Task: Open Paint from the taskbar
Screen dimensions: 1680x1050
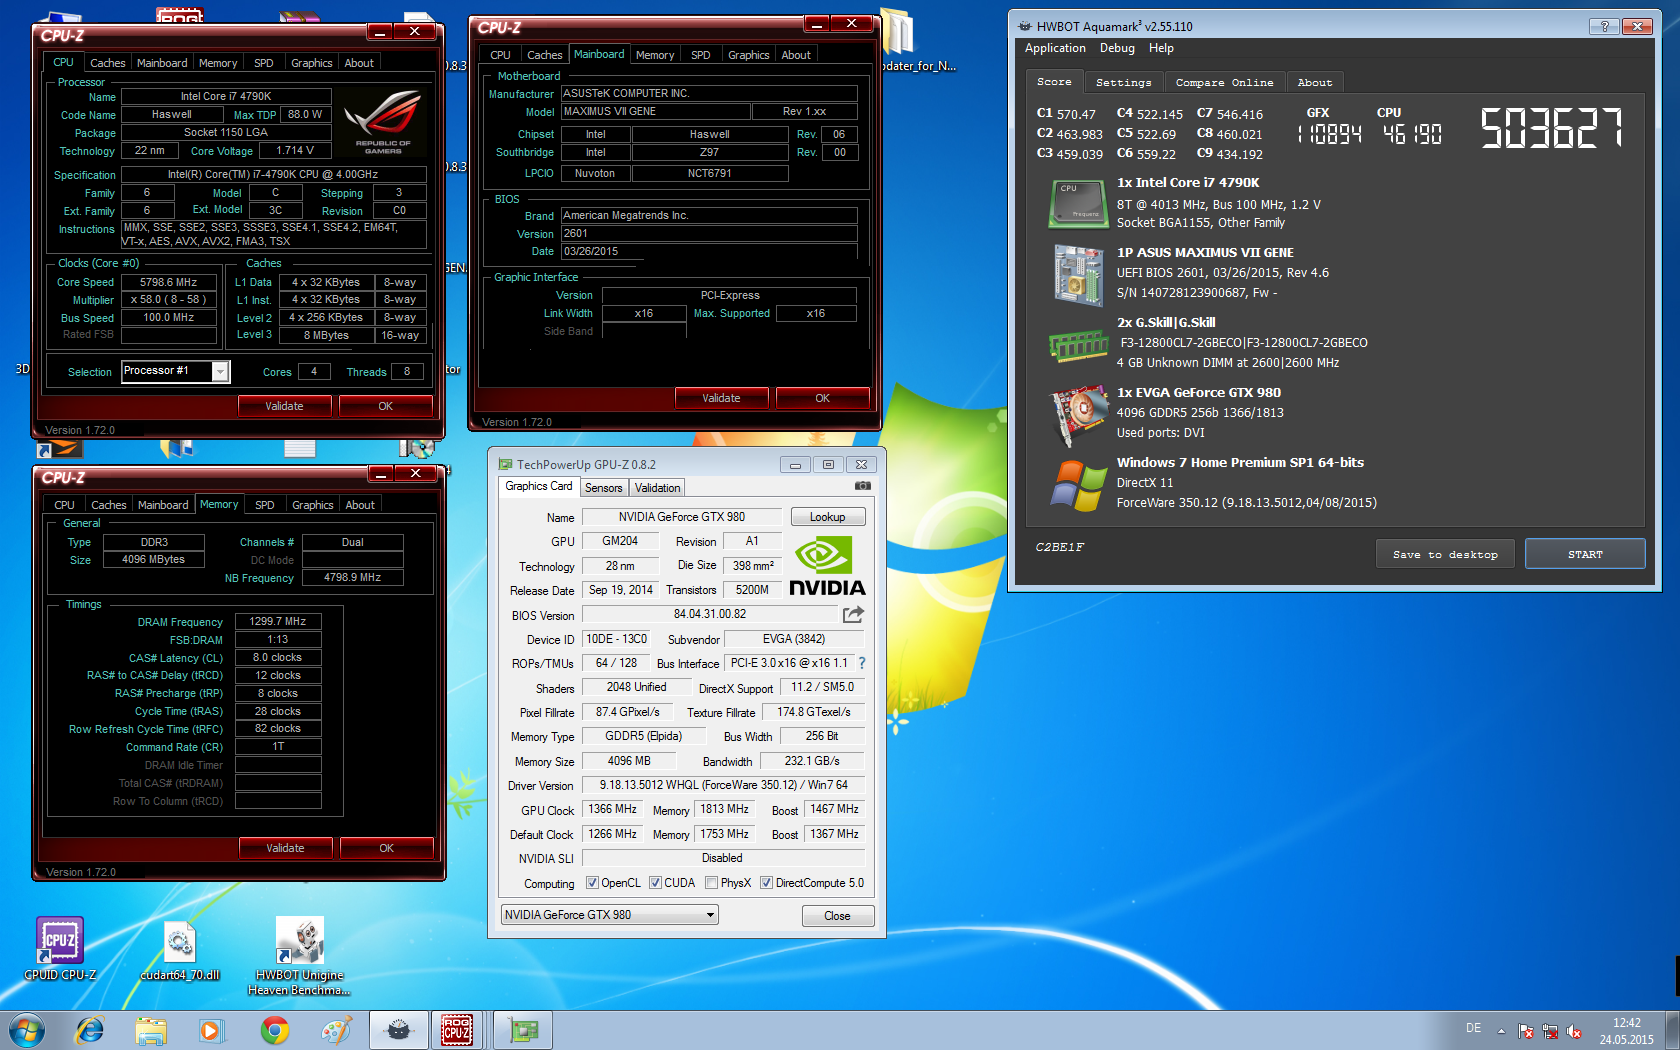Action: [x=336, y=1030]
